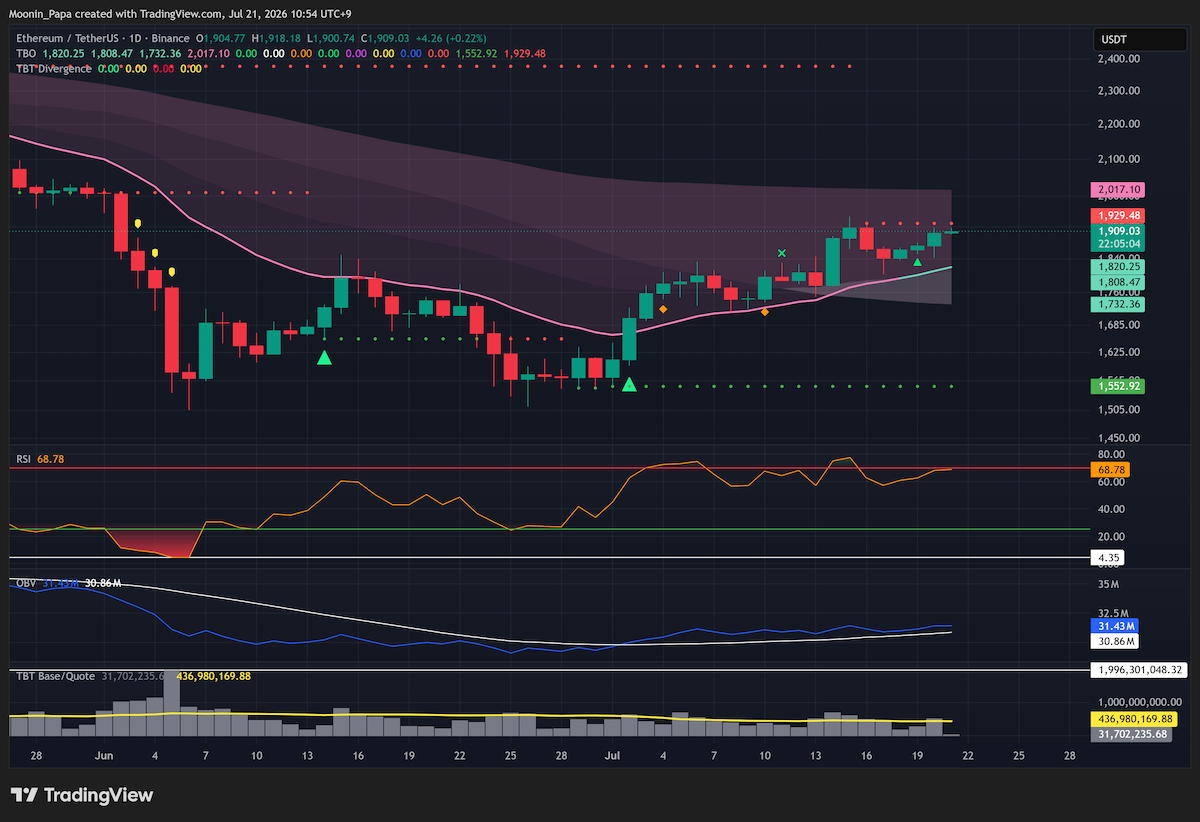Click the orange diamond marker near Jul 4

click(663, 310)
